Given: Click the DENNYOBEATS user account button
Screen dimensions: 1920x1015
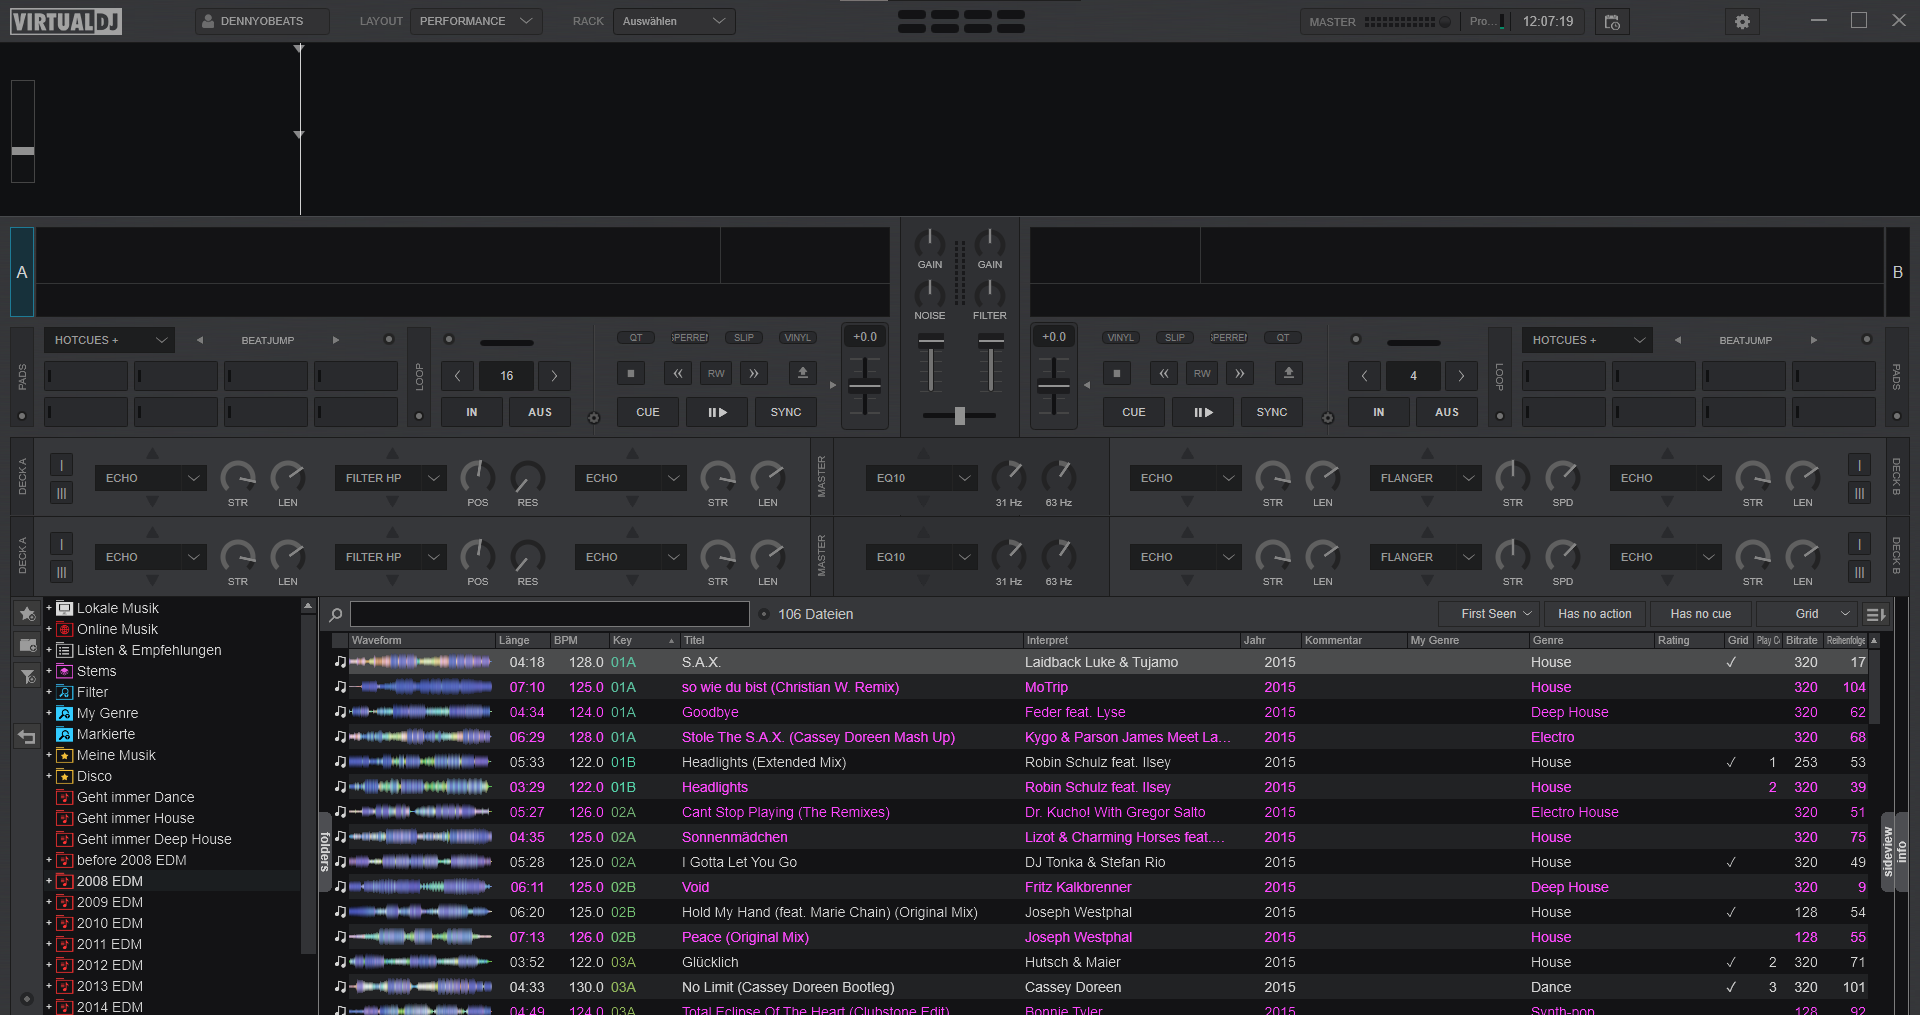Looking at the screenshot, I should (262, 21).
